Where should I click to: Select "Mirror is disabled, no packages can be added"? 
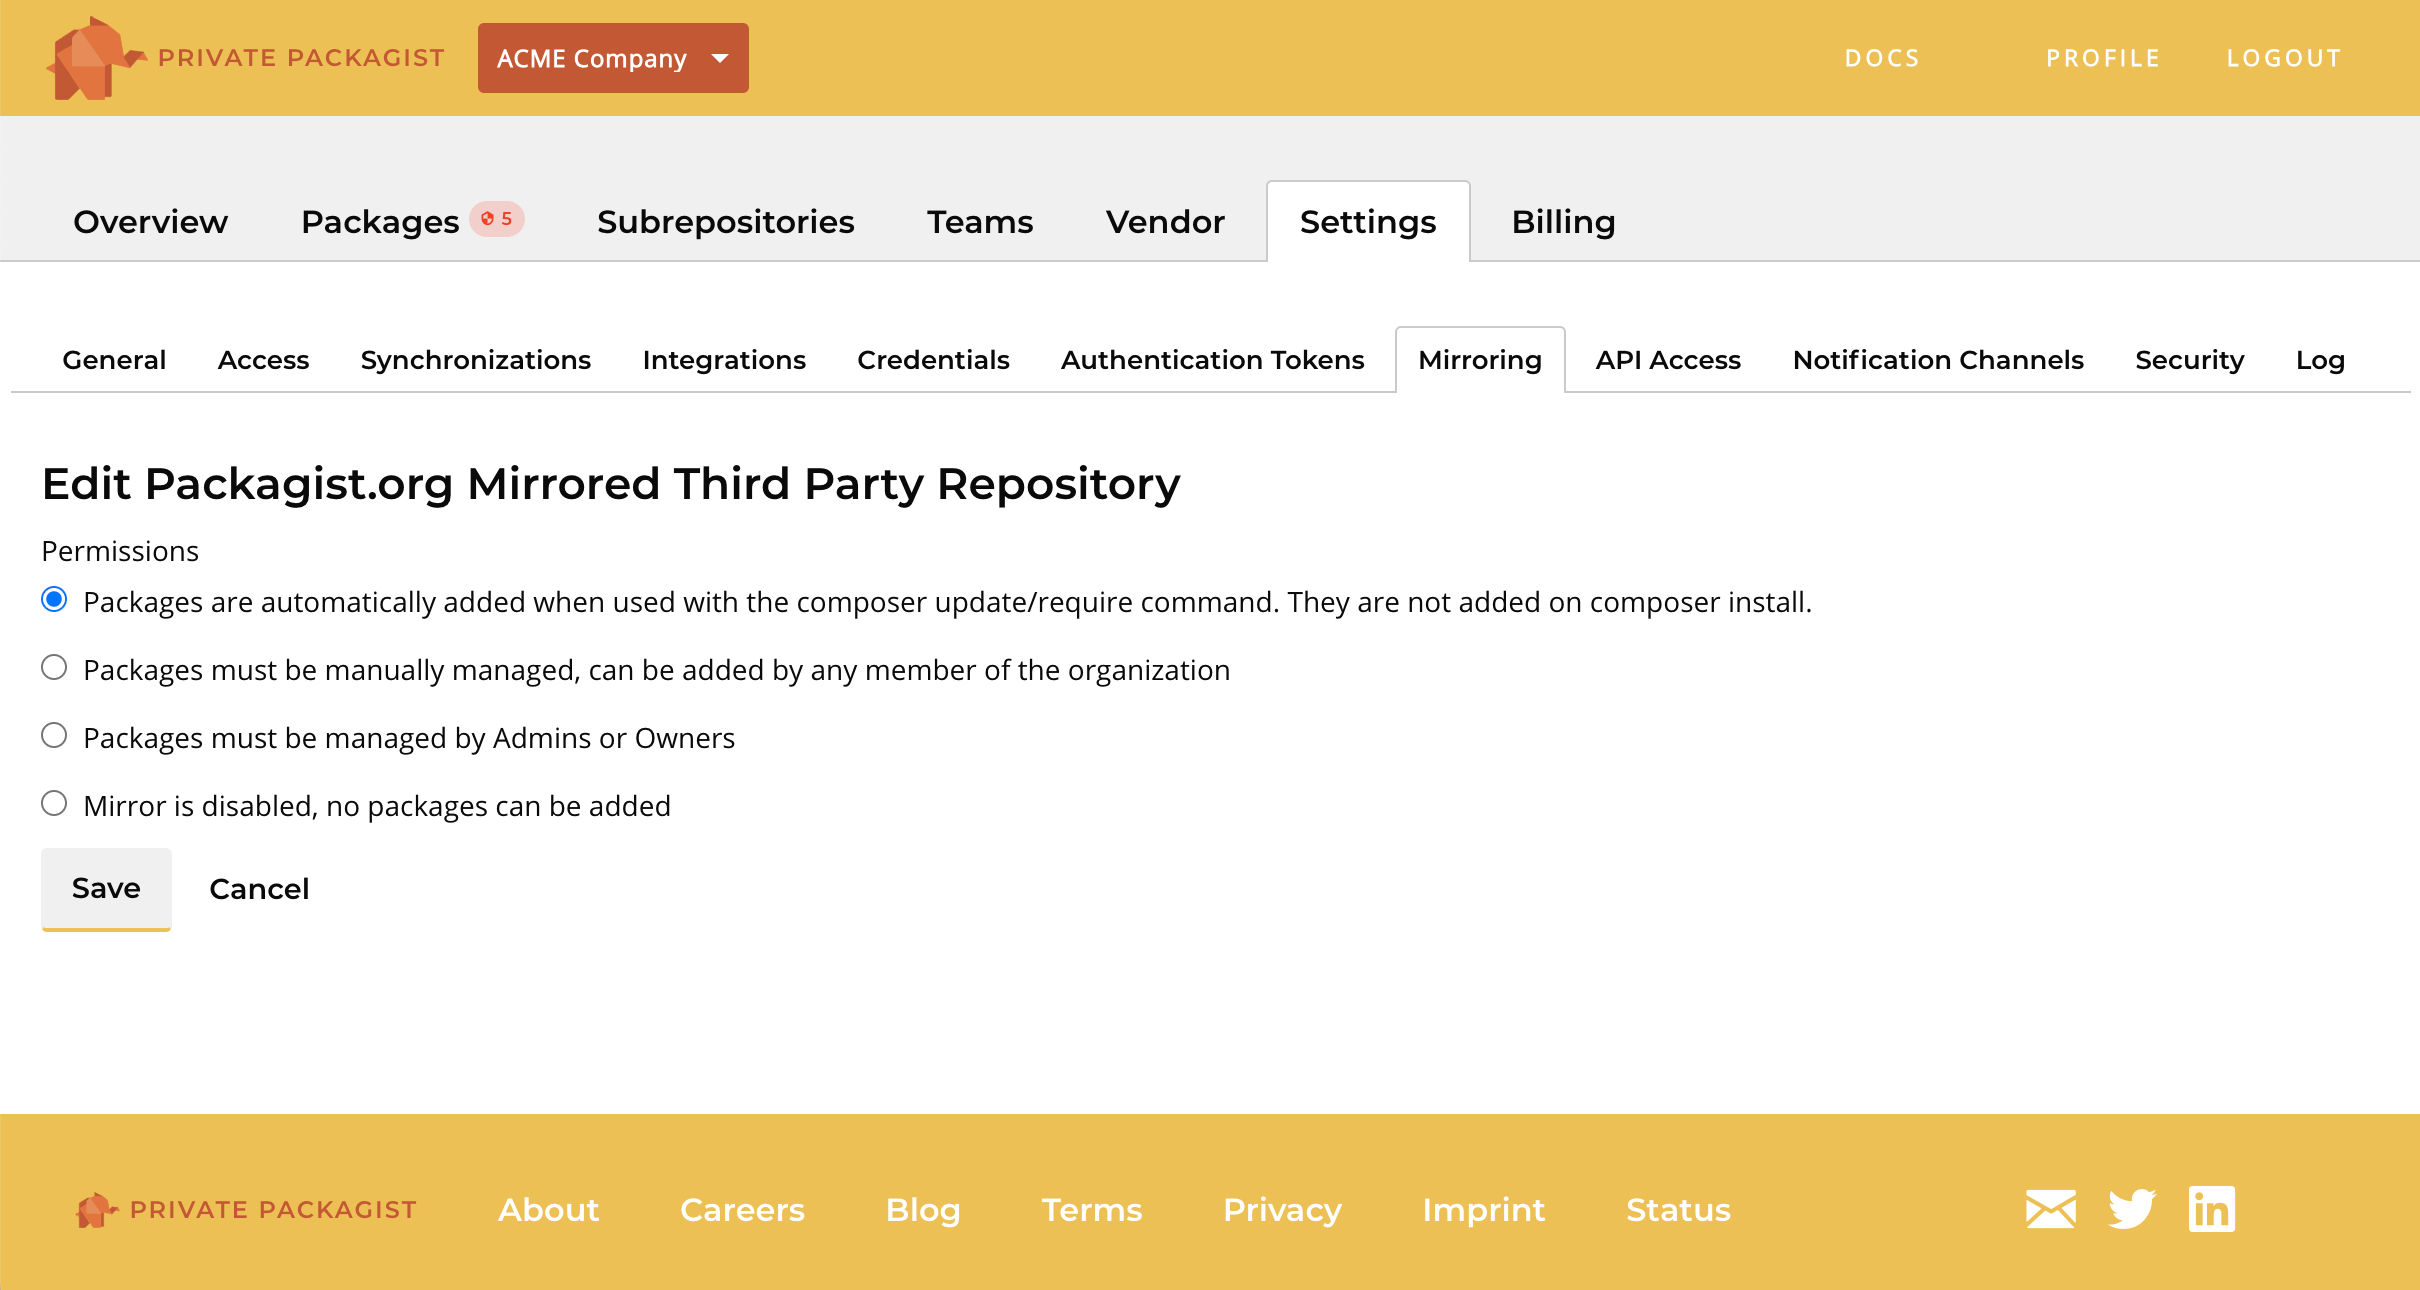54,803
